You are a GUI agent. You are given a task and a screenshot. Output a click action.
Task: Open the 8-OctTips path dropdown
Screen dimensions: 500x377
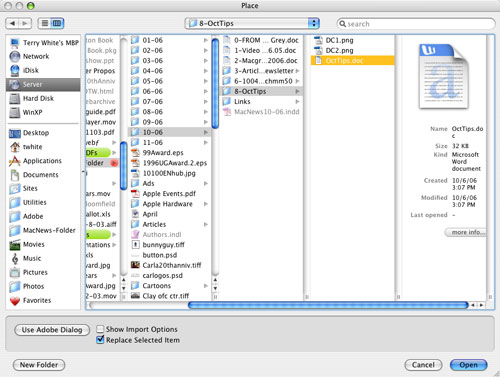(252, 23)
